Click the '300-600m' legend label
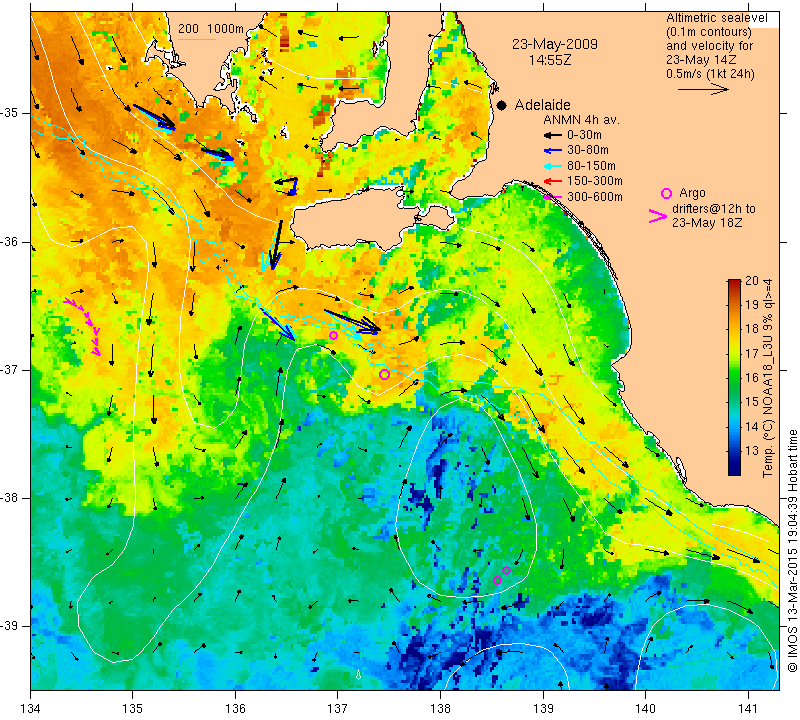 [594, 196]
